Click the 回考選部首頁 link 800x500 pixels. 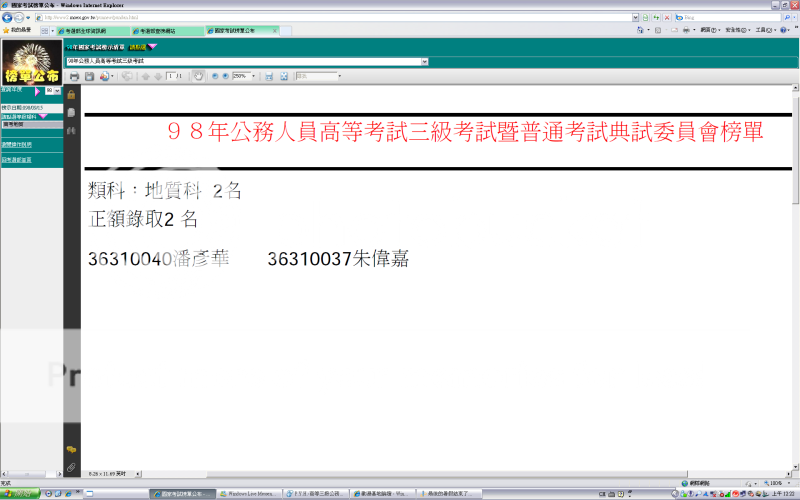[x=16, y=159]
